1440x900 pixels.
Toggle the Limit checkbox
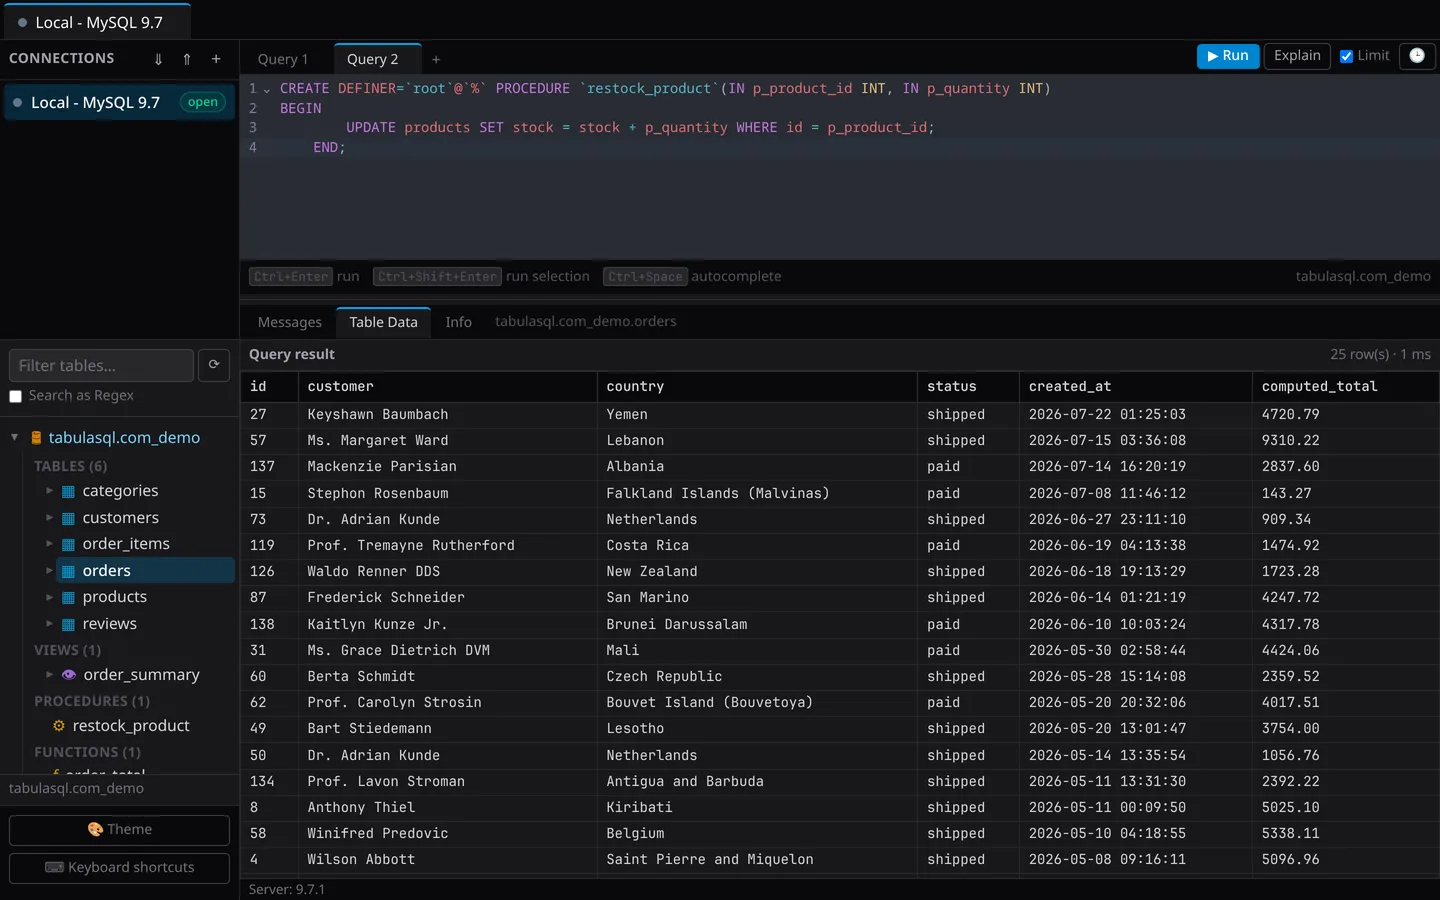(x=1346, y=56)
